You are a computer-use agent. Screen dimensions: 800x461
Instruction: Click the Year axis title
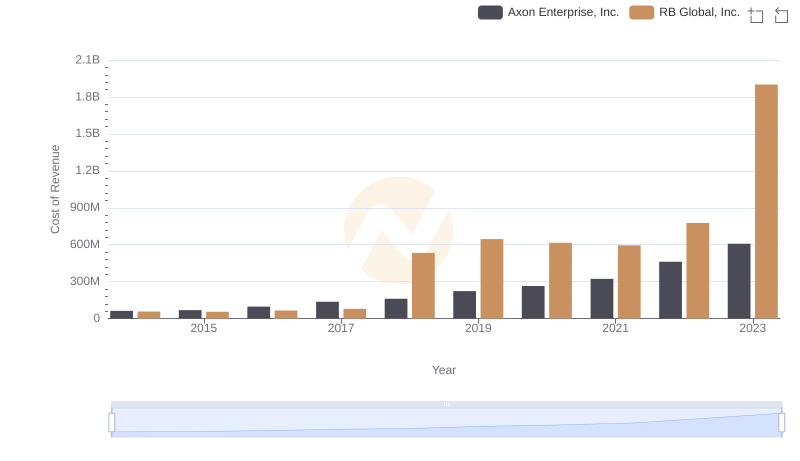[444, 370]
